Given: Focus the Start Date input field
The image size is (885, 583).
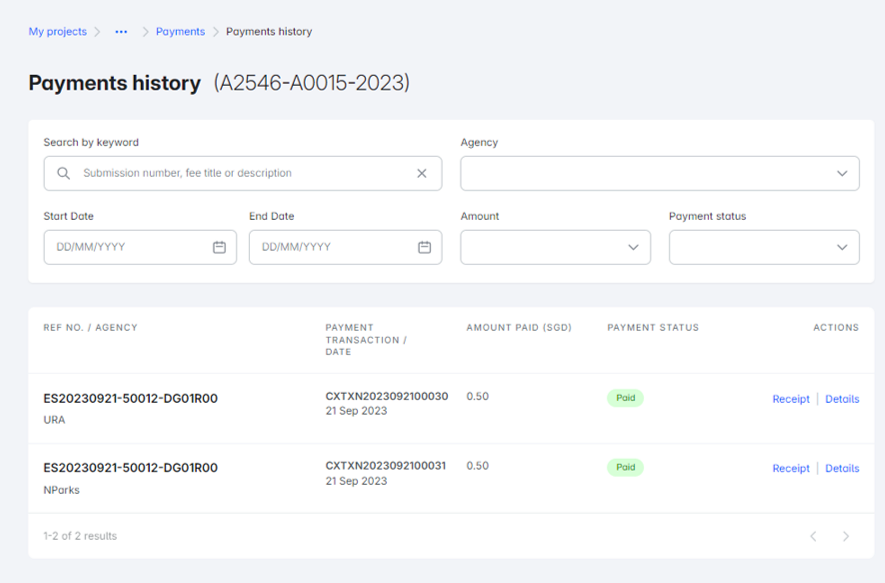Looking at the screenshot, I should (125, 247).
